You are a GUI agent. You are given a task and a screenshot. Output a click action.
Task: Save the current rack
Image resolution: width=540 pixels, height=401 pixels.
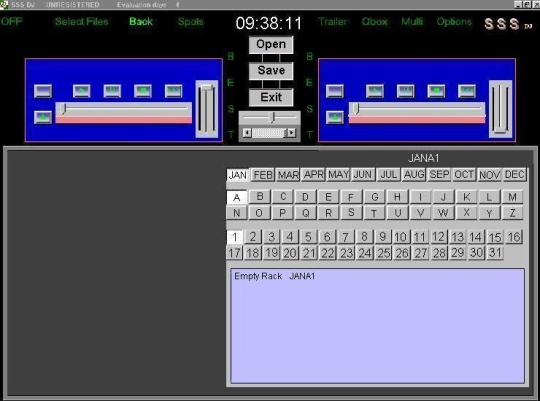[271, 71]
